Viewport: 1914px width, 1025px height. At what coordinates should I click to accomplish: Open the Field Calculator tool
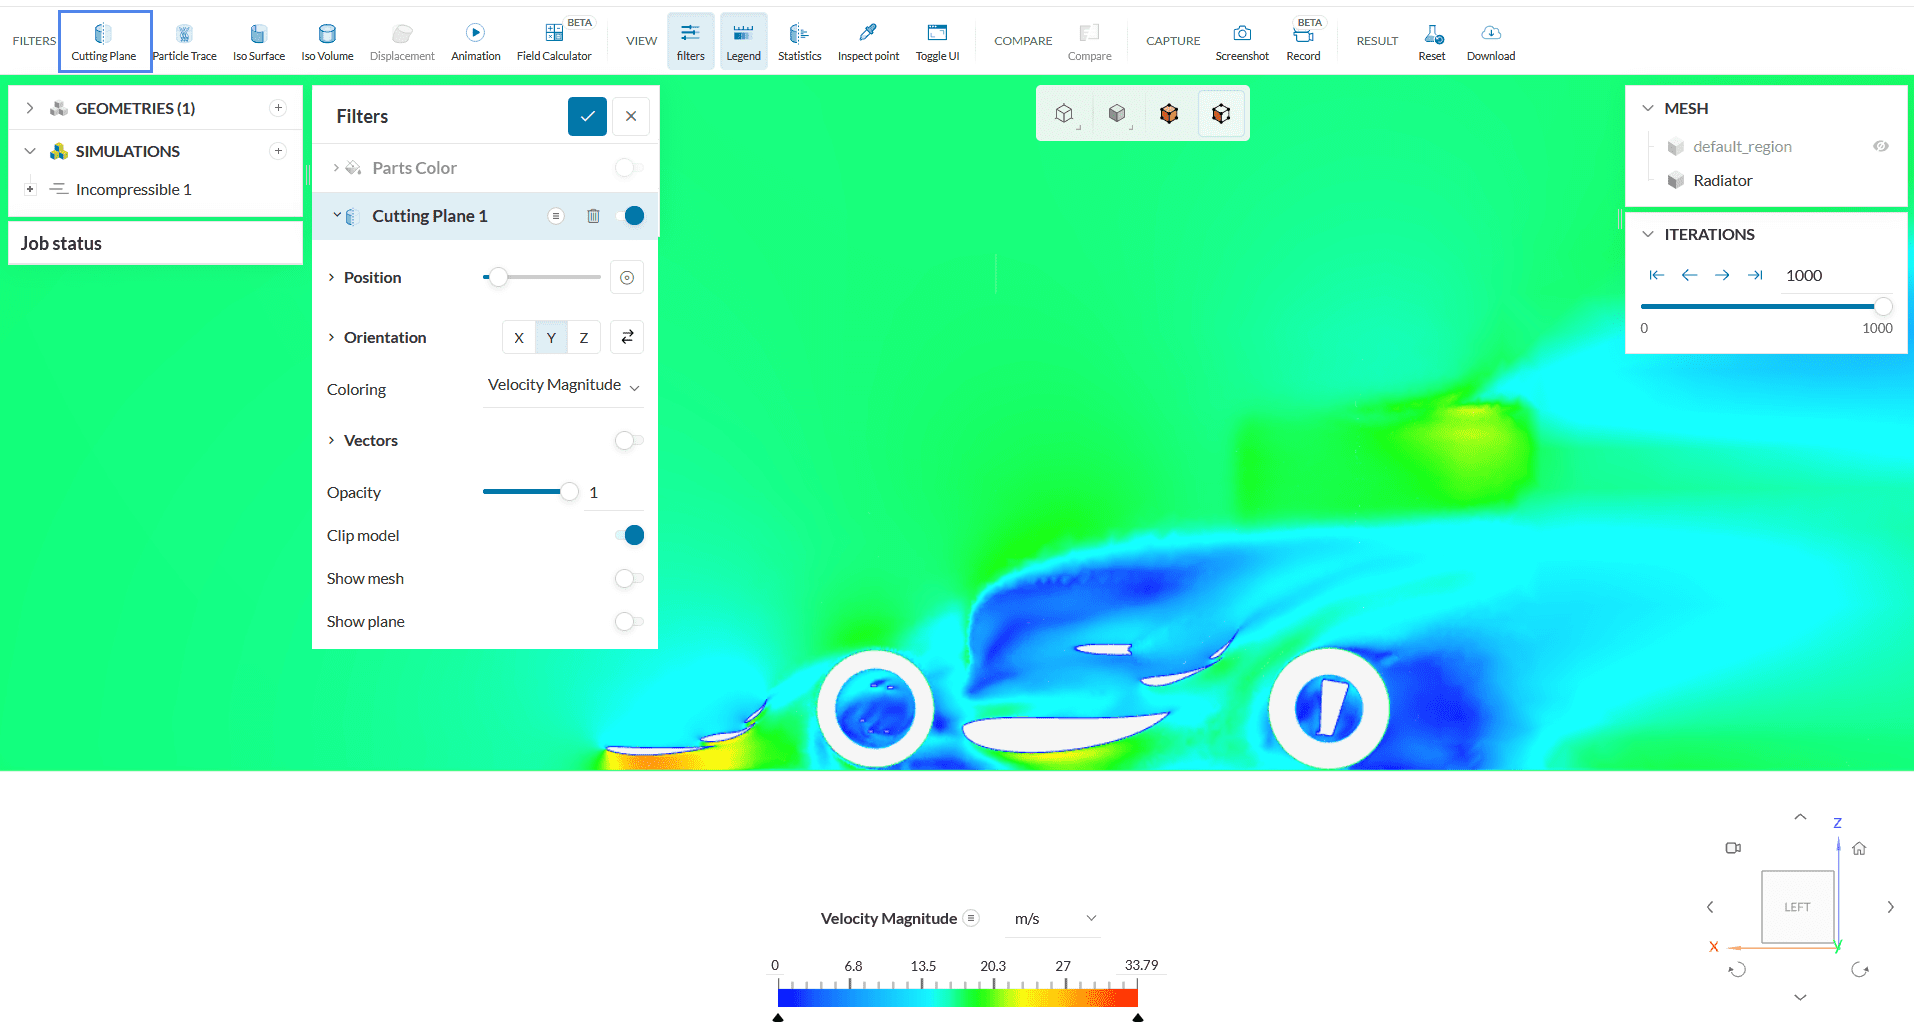click(x=554, y=42)
